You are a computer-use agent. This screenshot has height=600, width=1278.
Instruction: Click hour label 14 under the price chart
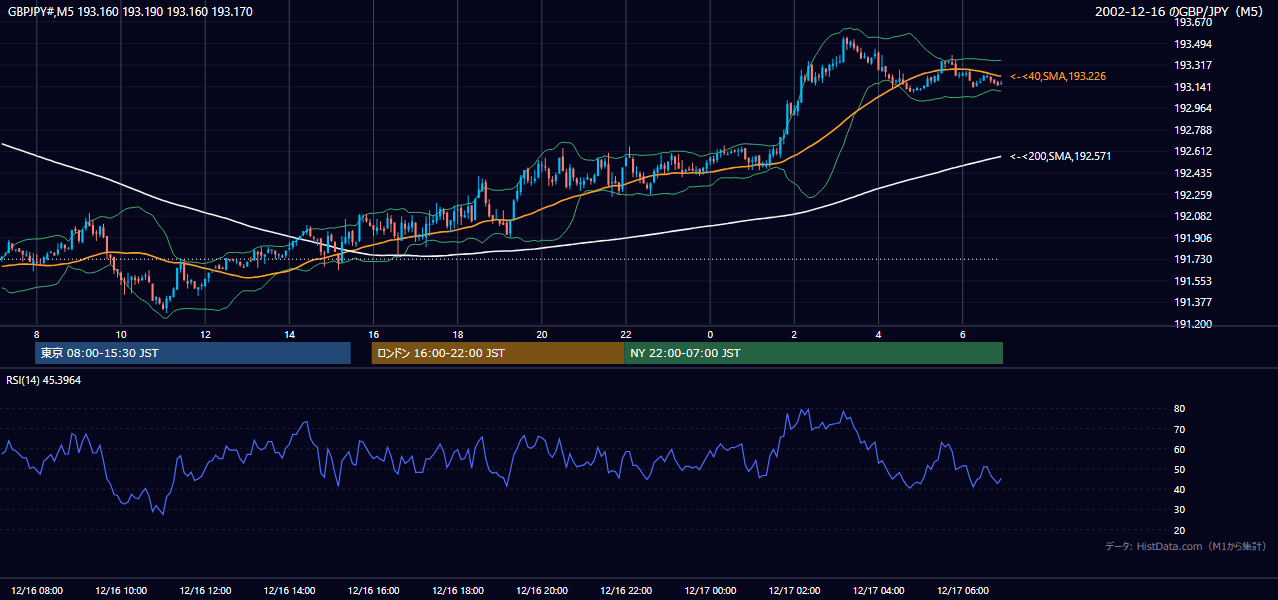click(289, 334)
